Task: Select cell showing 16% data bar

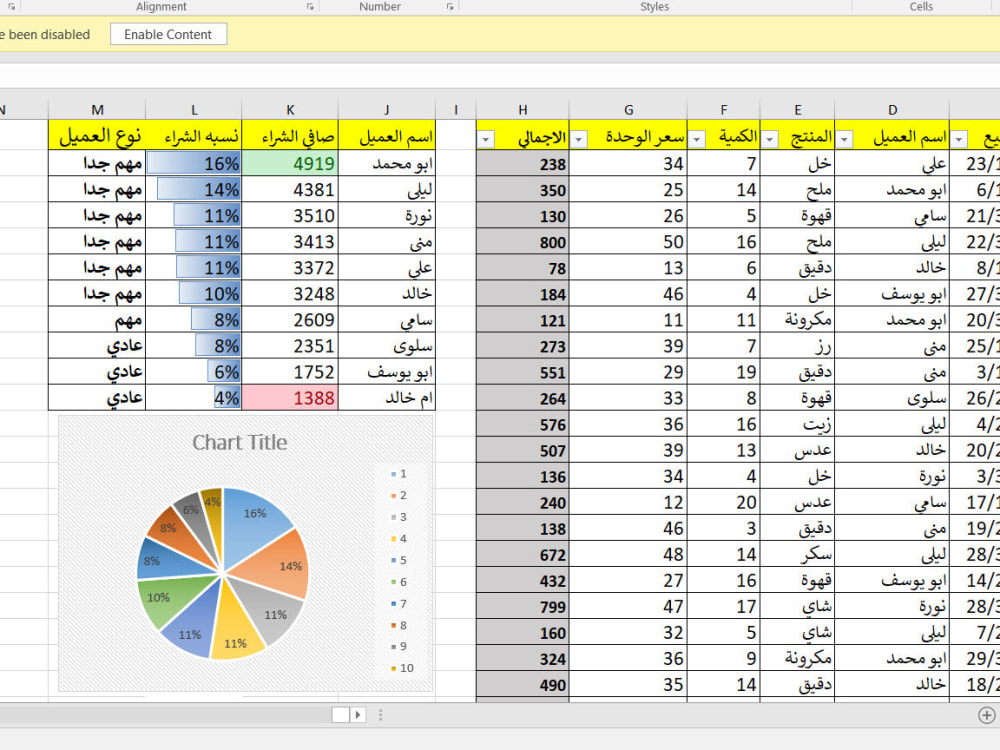Action: click(x=194, y=163)
